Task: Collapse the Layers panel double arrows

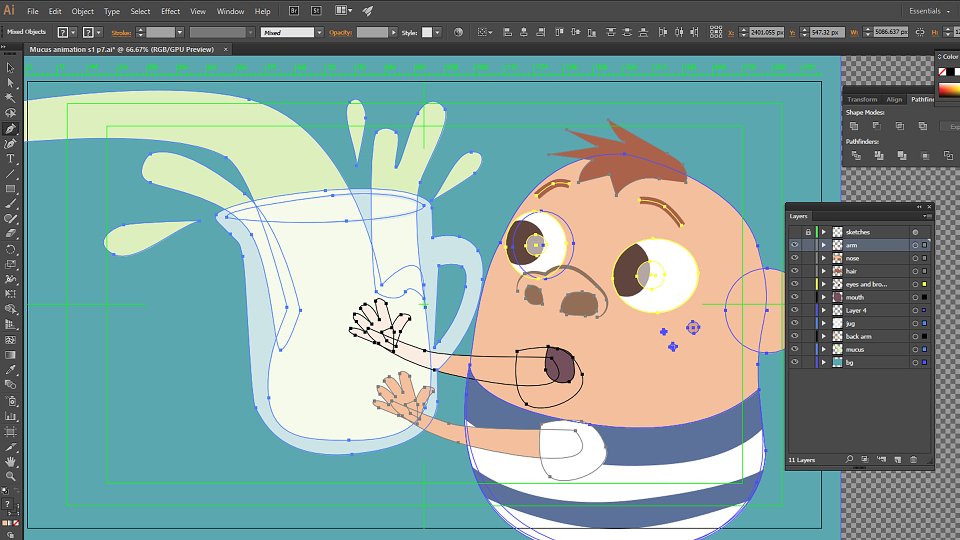Action: point(919,207)
